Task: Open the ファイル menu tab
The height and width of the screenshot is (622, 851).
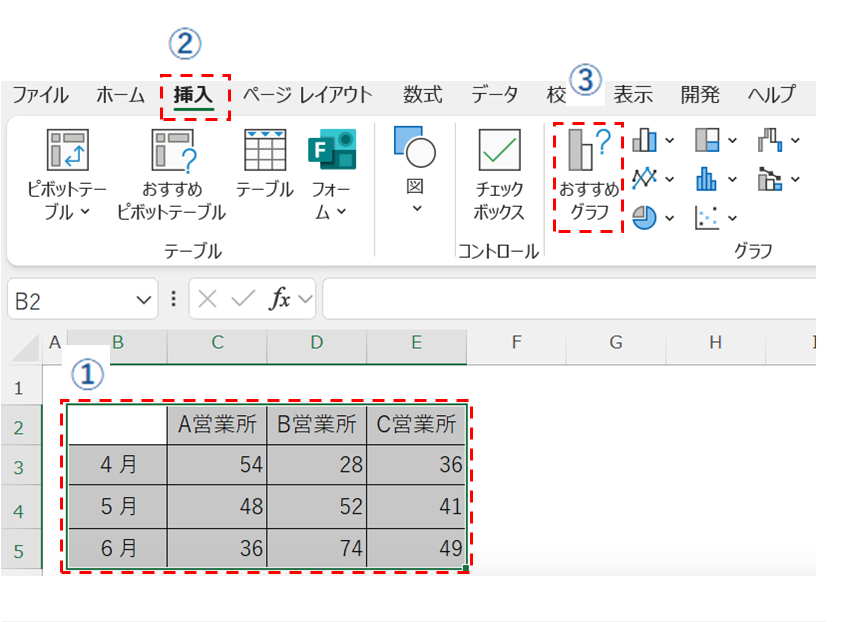Action: pyautogui.click(x=40, y=95)
